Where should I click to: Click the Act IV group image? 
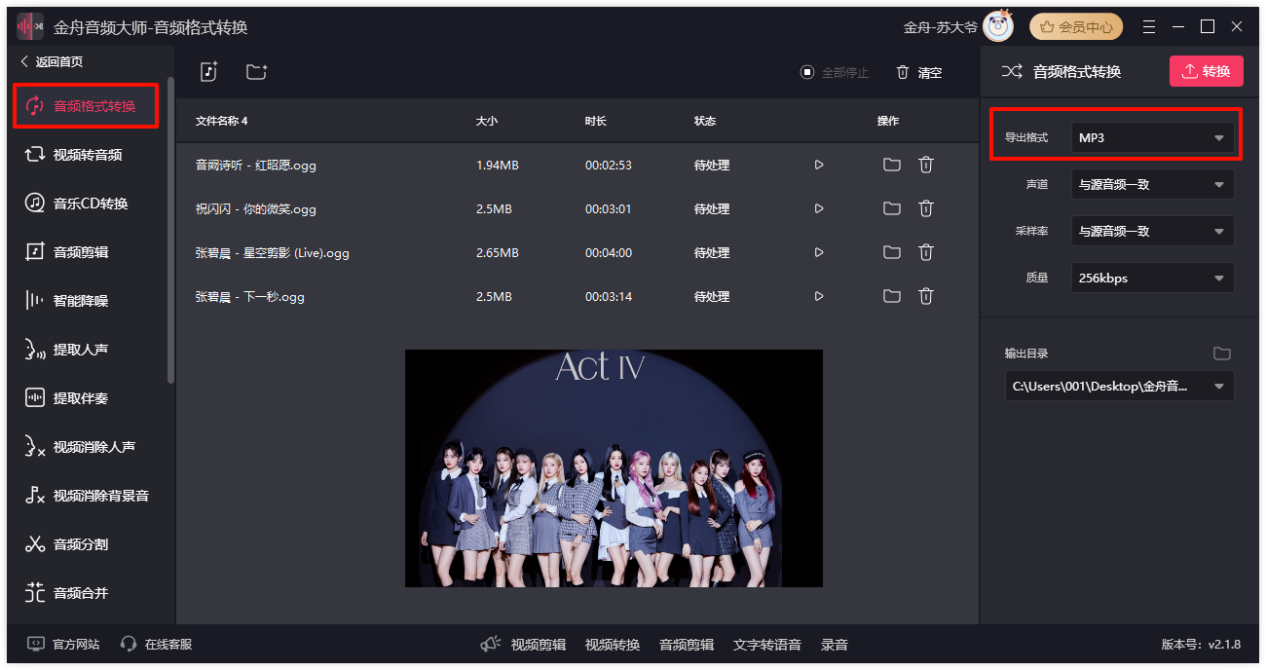click(x=614, y=468)
